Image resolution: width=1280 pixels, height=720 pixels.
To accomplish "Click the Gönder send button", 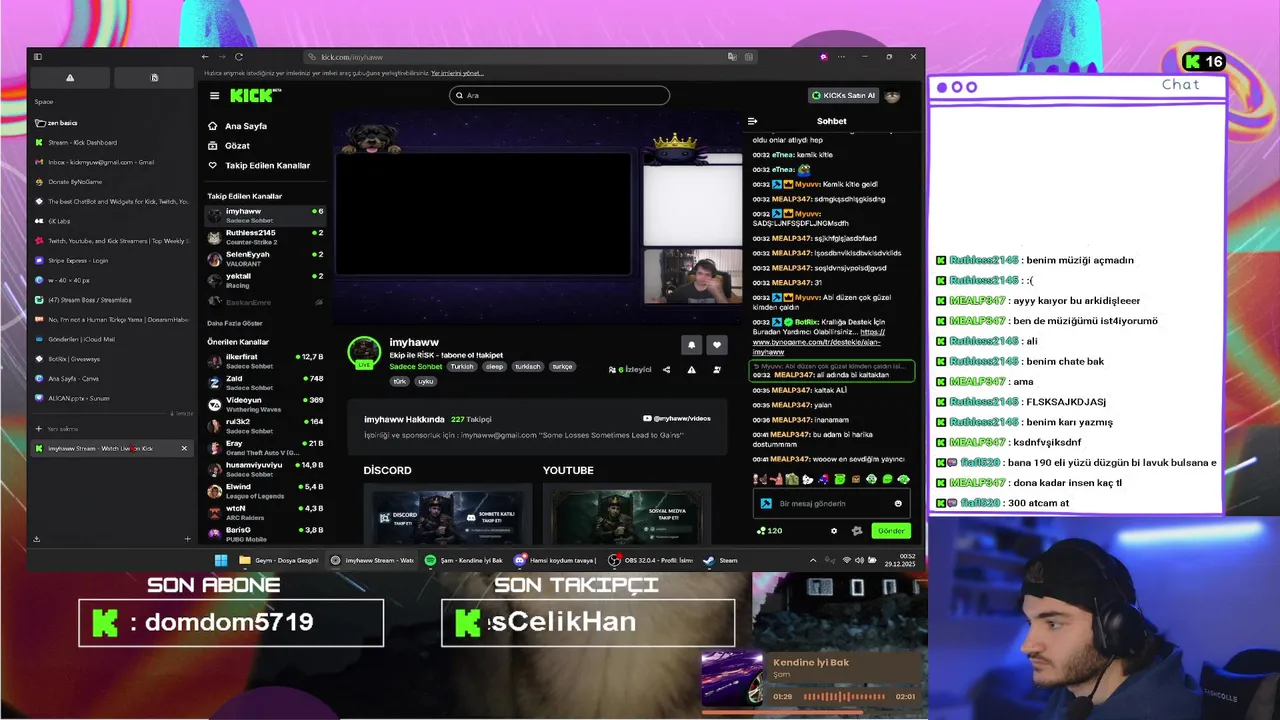I will [x=891, y=531].
